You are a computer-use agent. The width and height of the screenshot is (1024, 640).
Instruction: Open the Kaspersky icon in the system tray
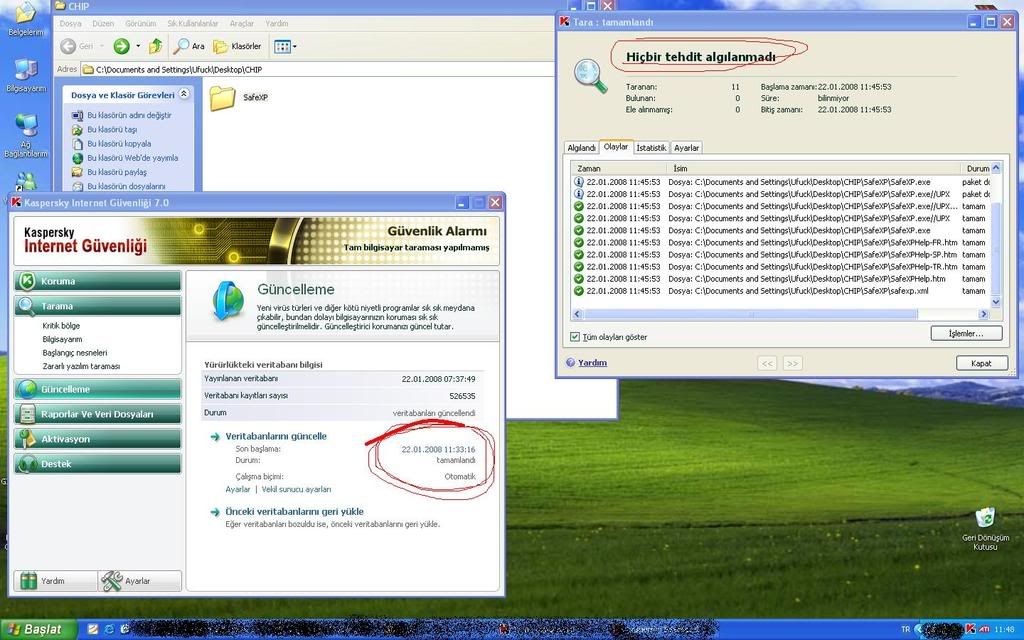pos(970,629)
